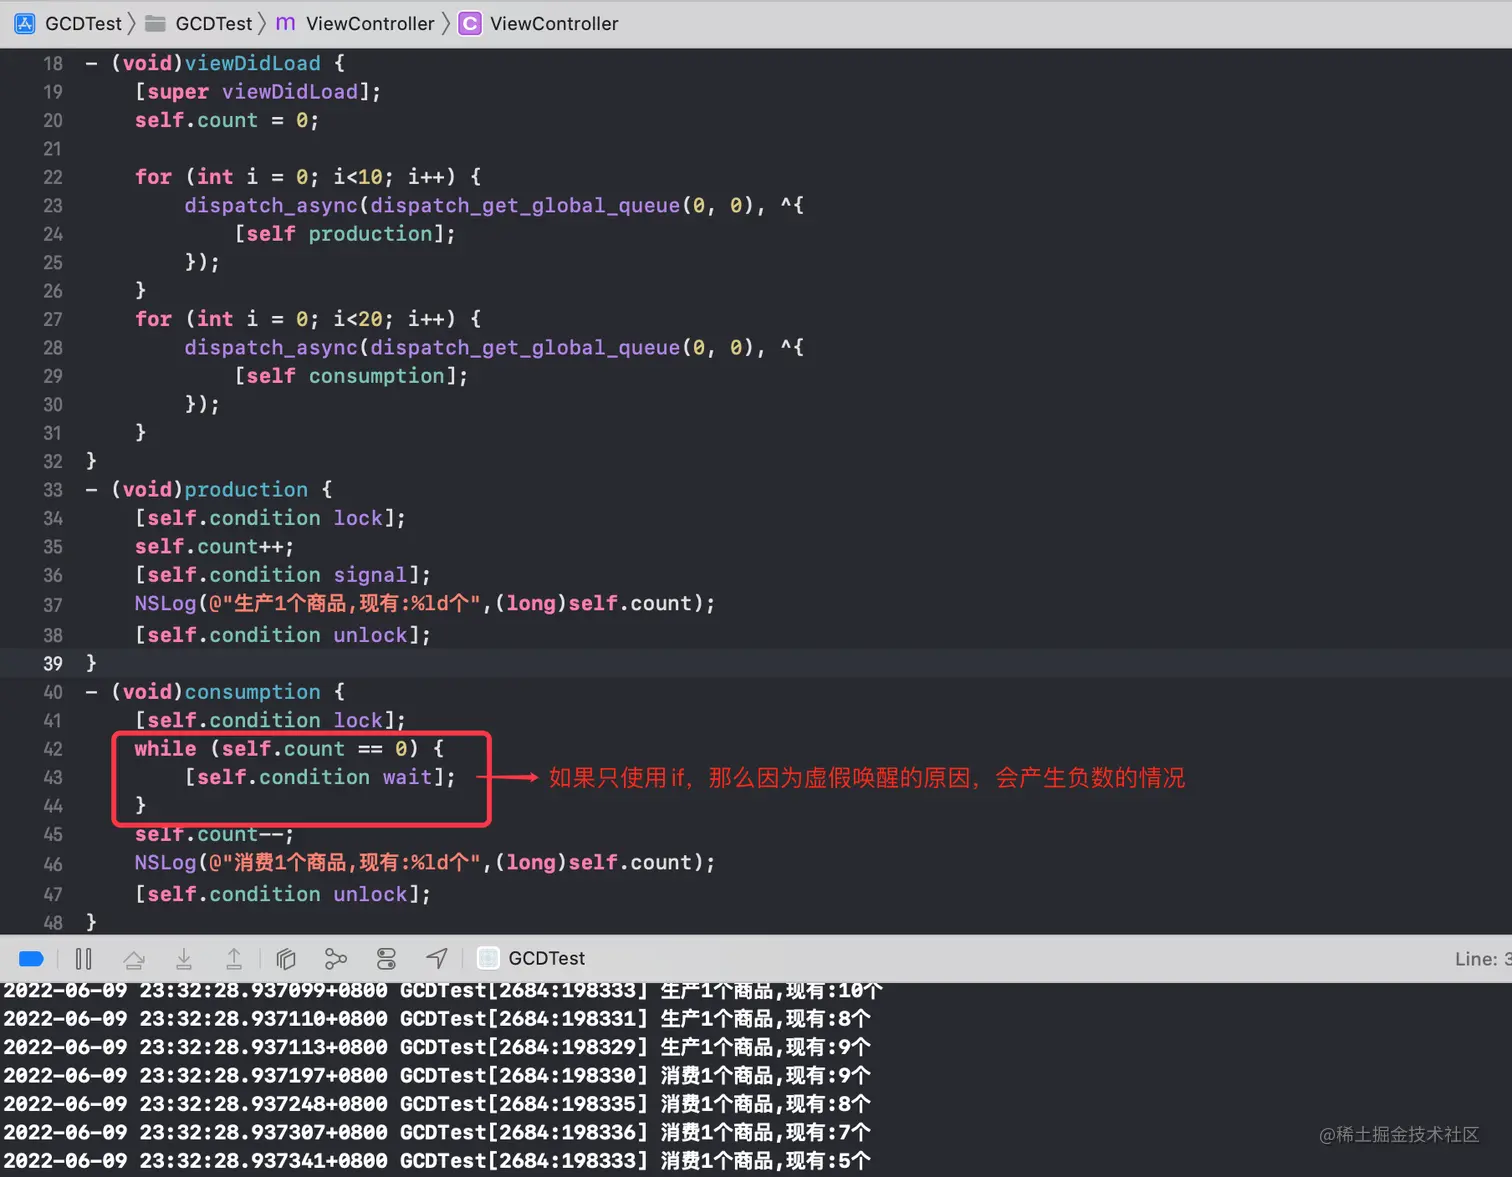Click the console log with thread 198335

click(437, 1104)
